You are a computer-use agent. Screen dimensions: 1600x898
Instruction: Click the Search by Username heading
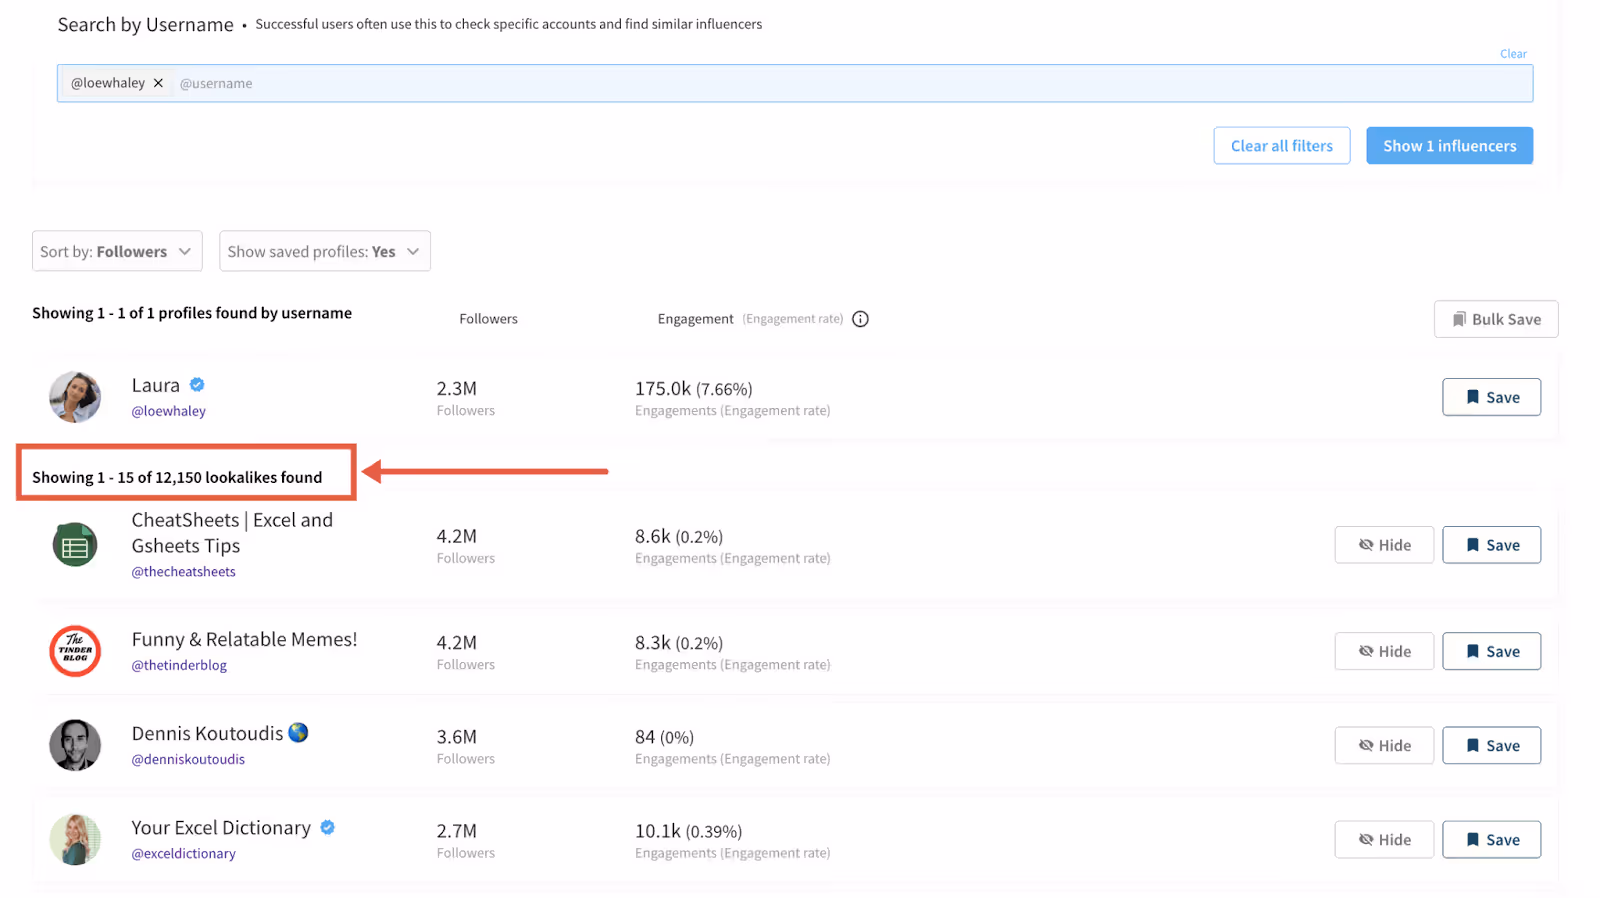(145, 25)
